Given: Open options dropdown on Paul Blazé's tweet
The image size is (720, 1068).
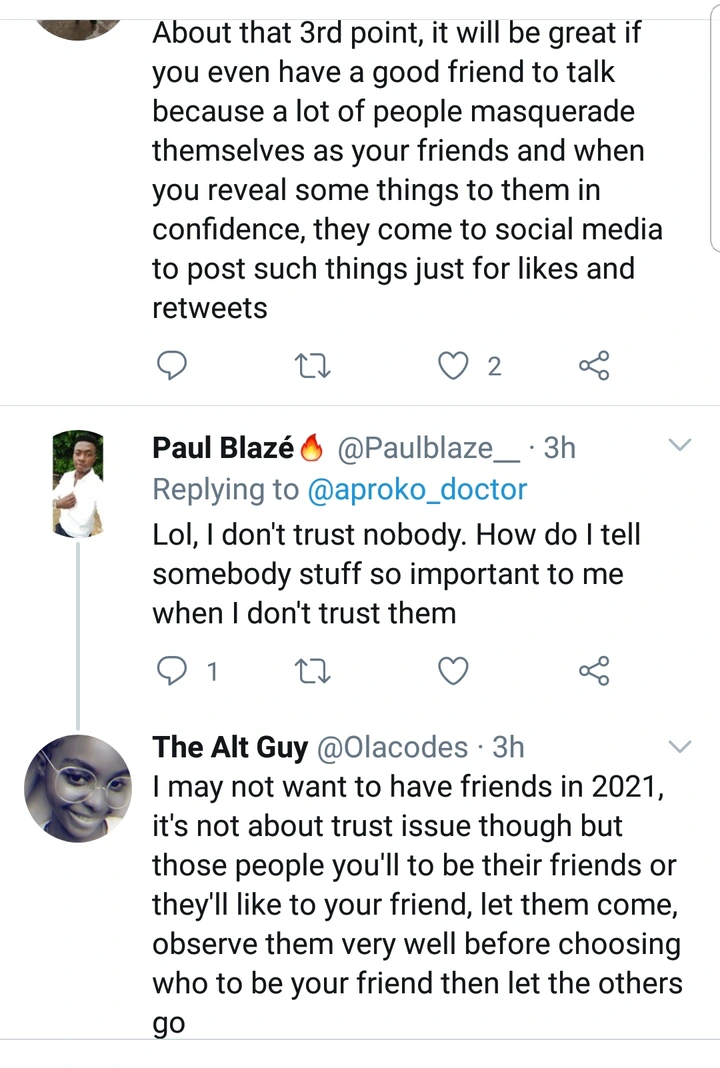Looking at the screenshot, I should coord(679,444).
